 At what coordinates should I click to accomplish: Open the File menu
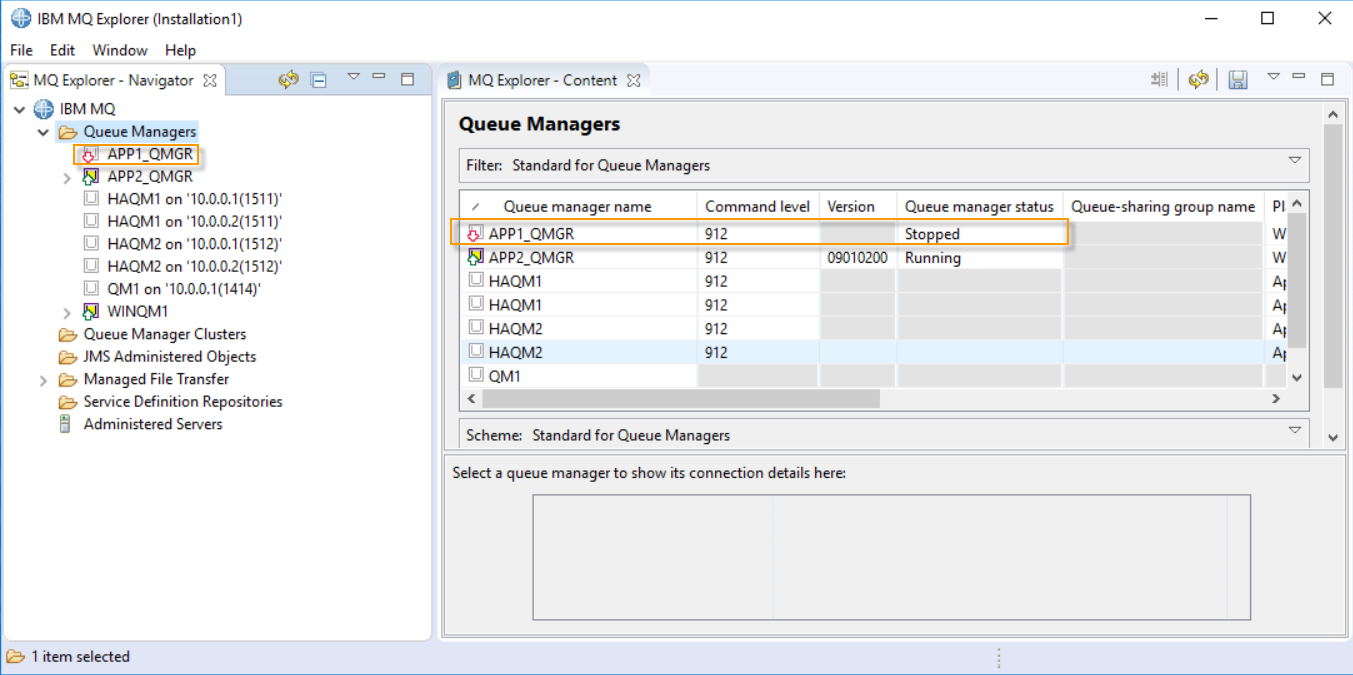tap(21, 50)
